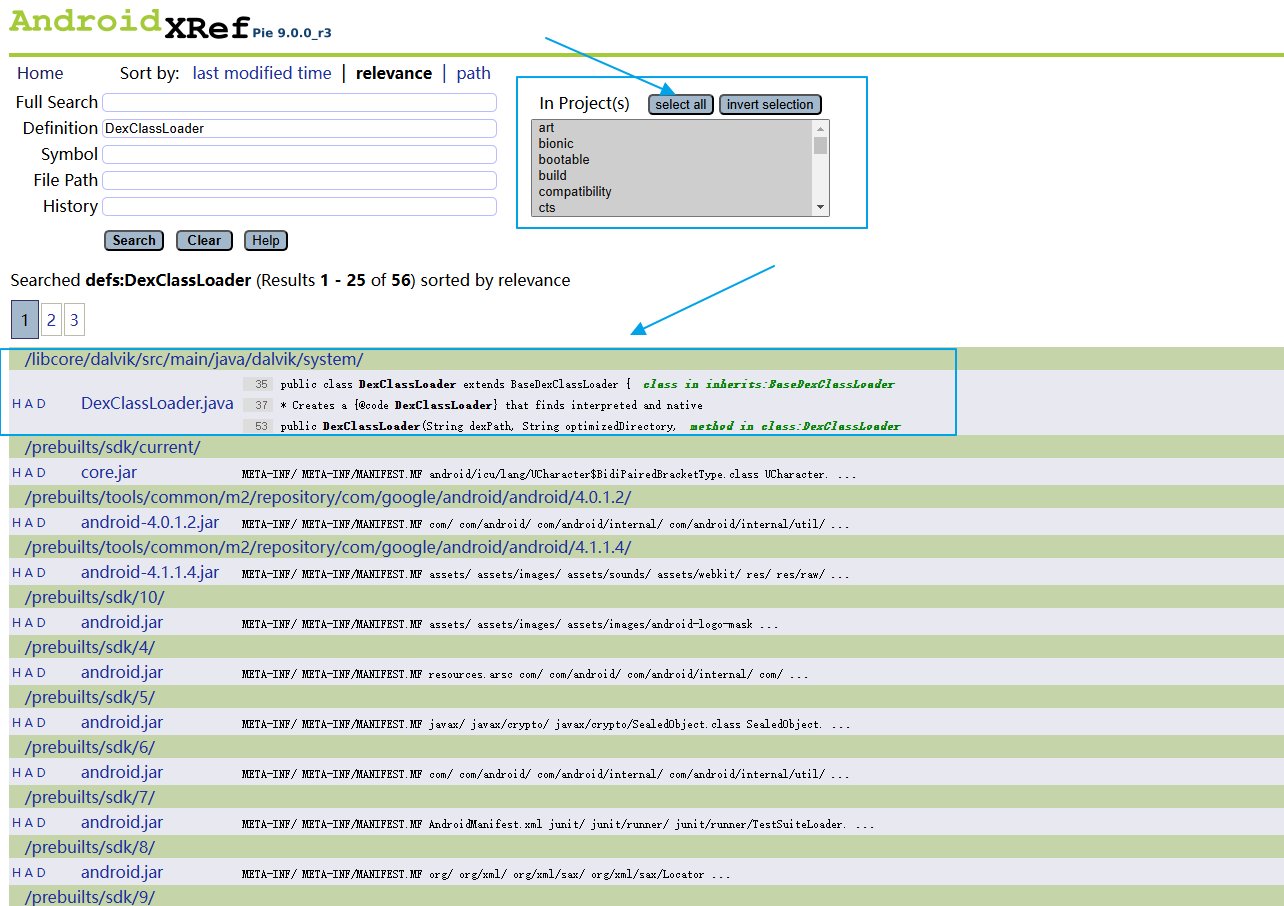Viewport: 1284px width, 906px height.
Task: Sort results by relevance
Action: (394, 73)
